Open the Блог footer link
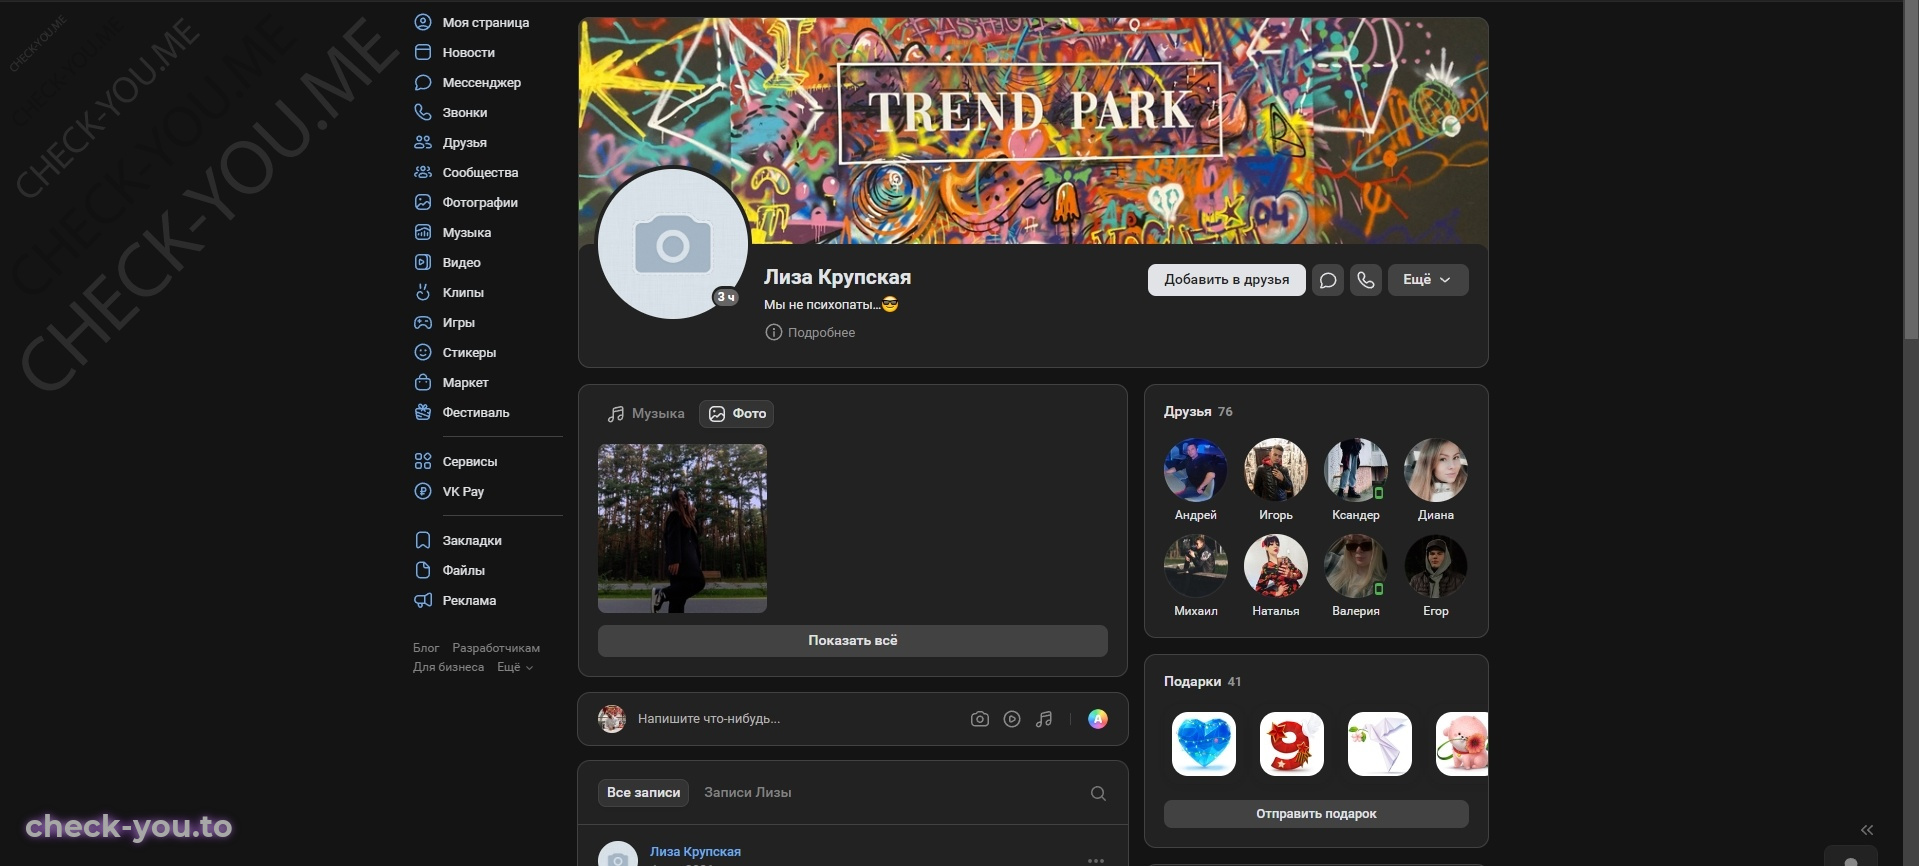Image resolution: width=1919 pixels, height=866 pixels. (426, 648)
